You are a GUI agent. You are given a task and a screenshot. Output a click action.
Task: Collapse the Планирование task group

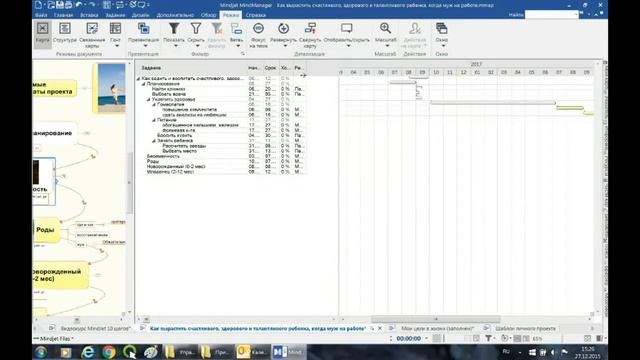click(x=143, y=84)
